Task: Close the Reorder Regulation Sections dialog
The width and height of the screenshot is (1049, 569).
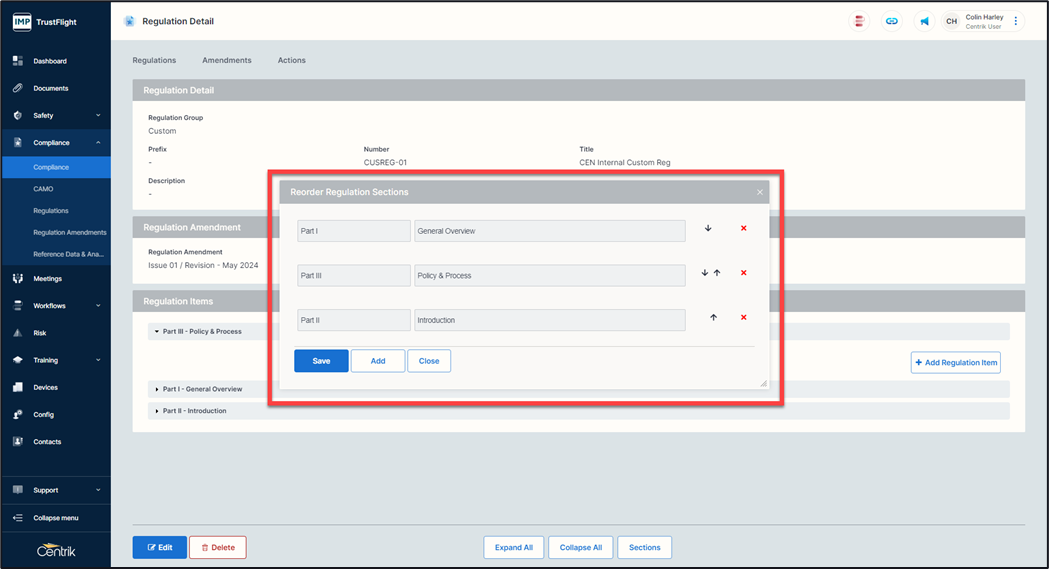Action: coord(760,192)
